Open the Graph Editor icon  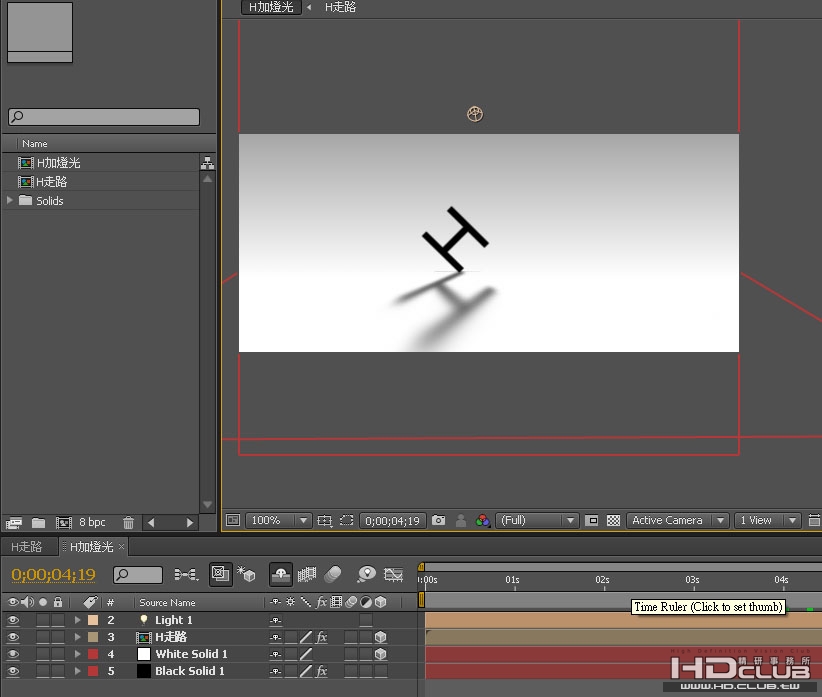pos(393,574)
